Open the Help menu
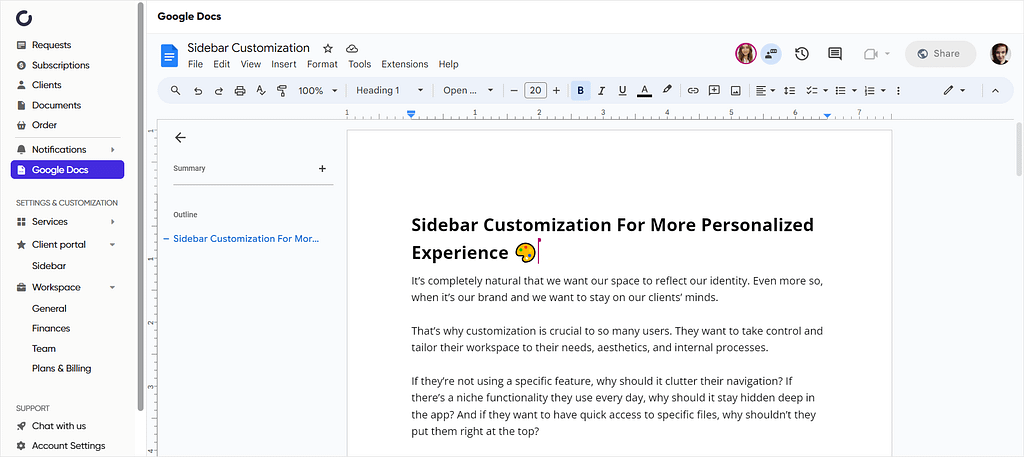Viewport: 1024px width, 457px height. pyautogui.click(x=449, y=64)
